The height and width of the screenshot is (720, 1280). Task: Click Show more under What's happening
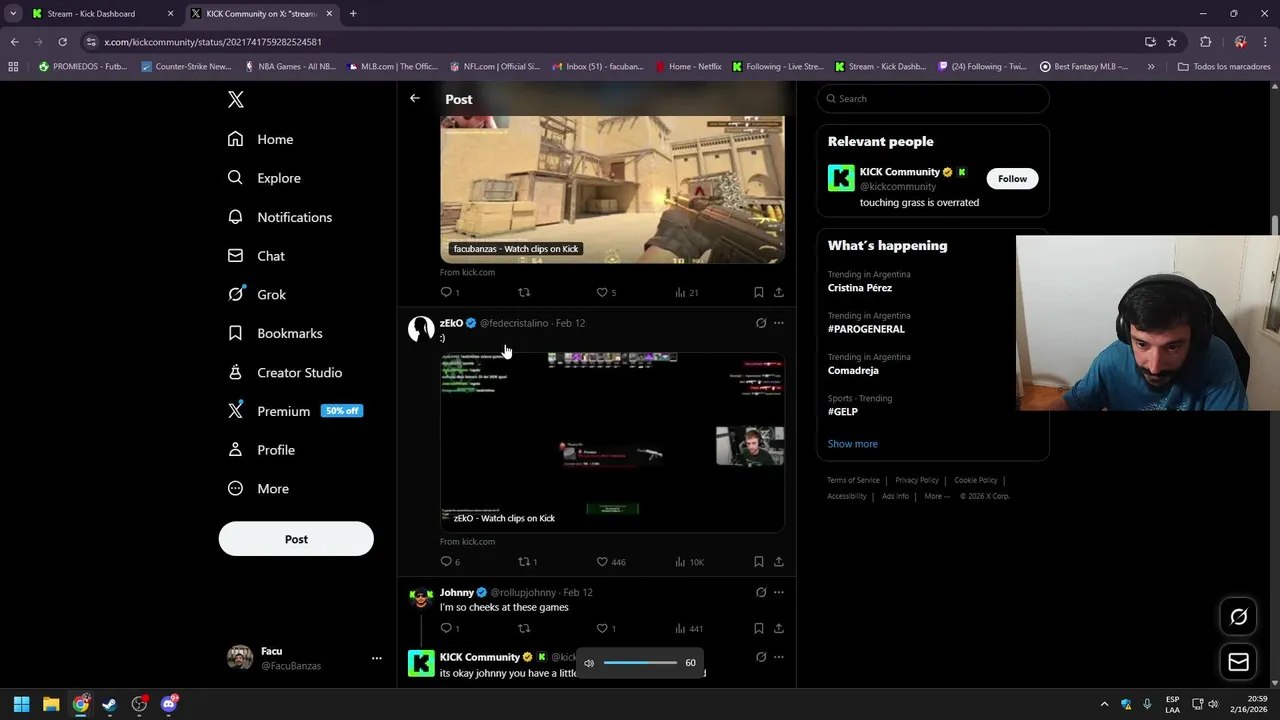pyautogui.click(x=852, y=443)
